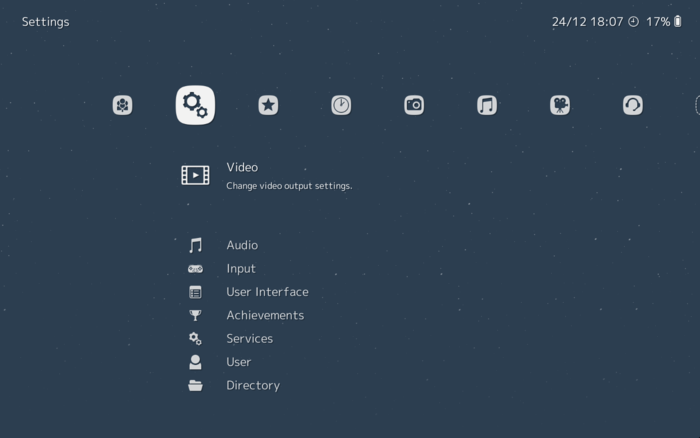
Task: Open the Music note tab
Action: coord(487,105)
